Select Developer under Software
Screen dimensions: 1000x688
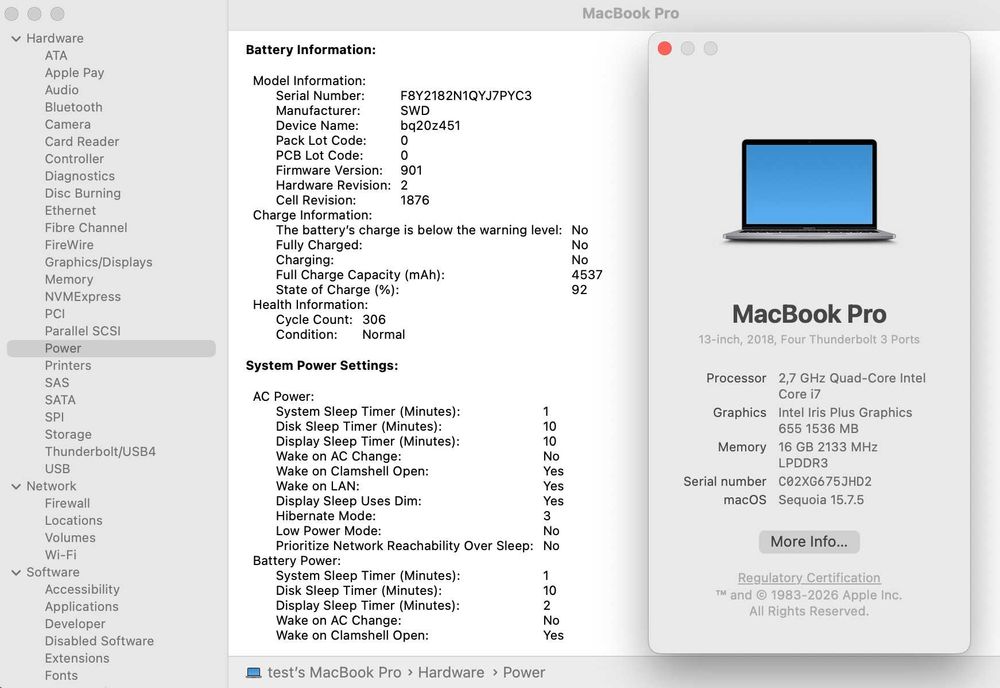point(75,624)
